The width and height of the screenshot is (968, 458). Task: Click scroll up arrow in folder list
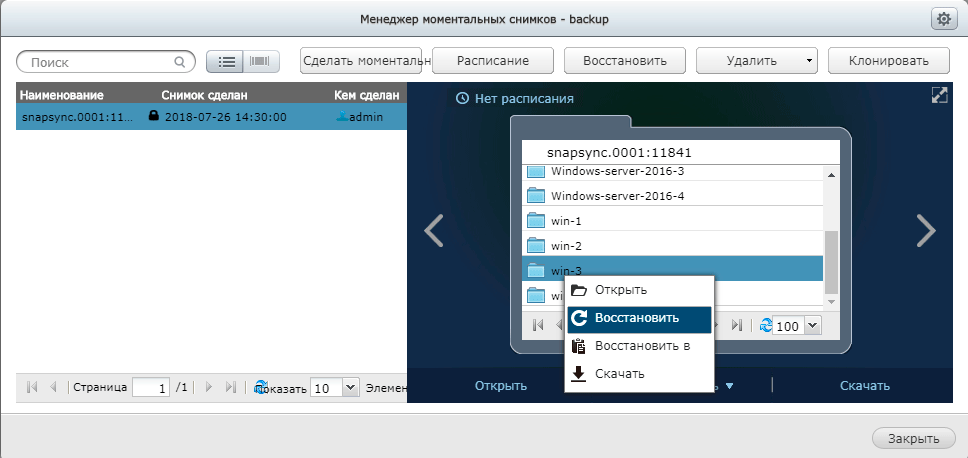(x=831, y=176)
